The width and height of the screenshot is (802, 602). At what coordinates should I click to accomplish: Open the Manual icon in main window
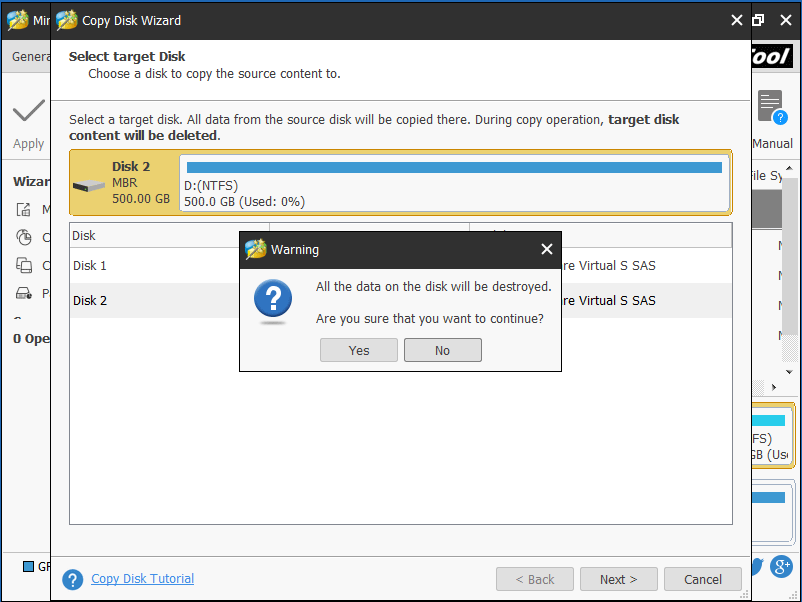[x=772, y=106]
